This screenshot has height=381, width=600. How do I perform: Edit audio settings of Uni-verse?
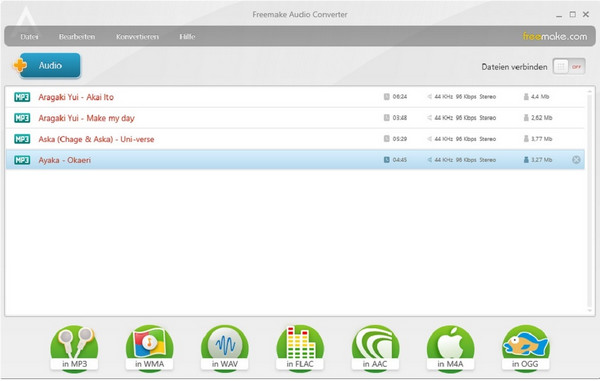click(461, 139)
